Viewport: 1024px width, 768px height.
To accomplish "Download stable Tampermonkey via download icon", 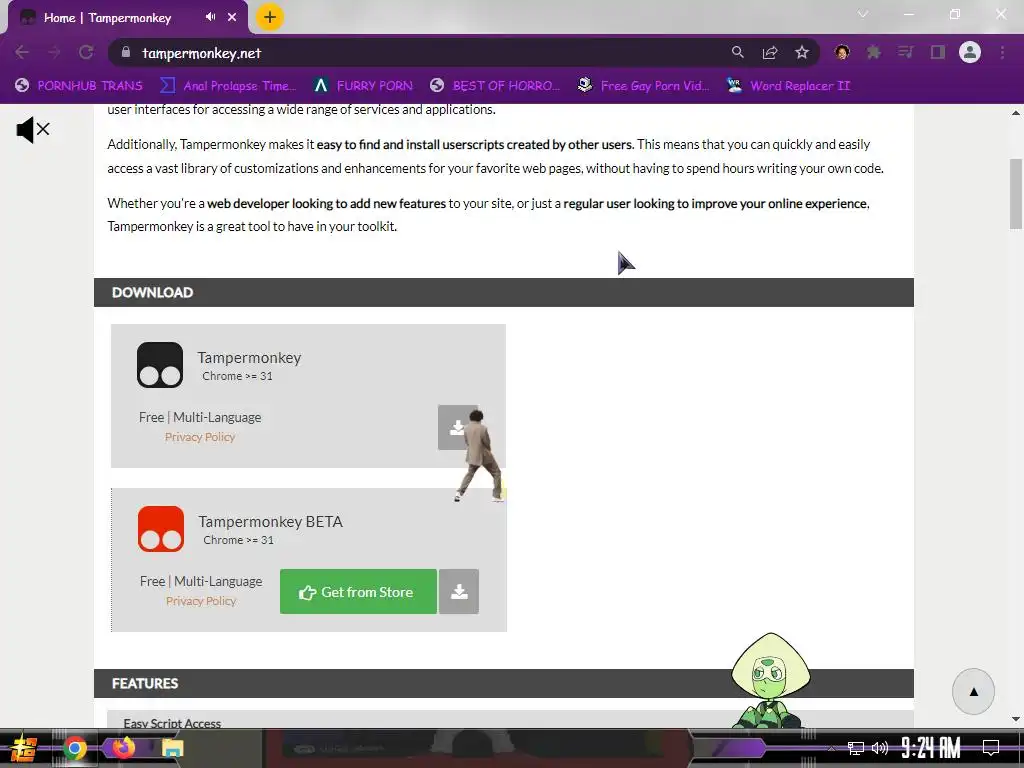I will point(456,428).
